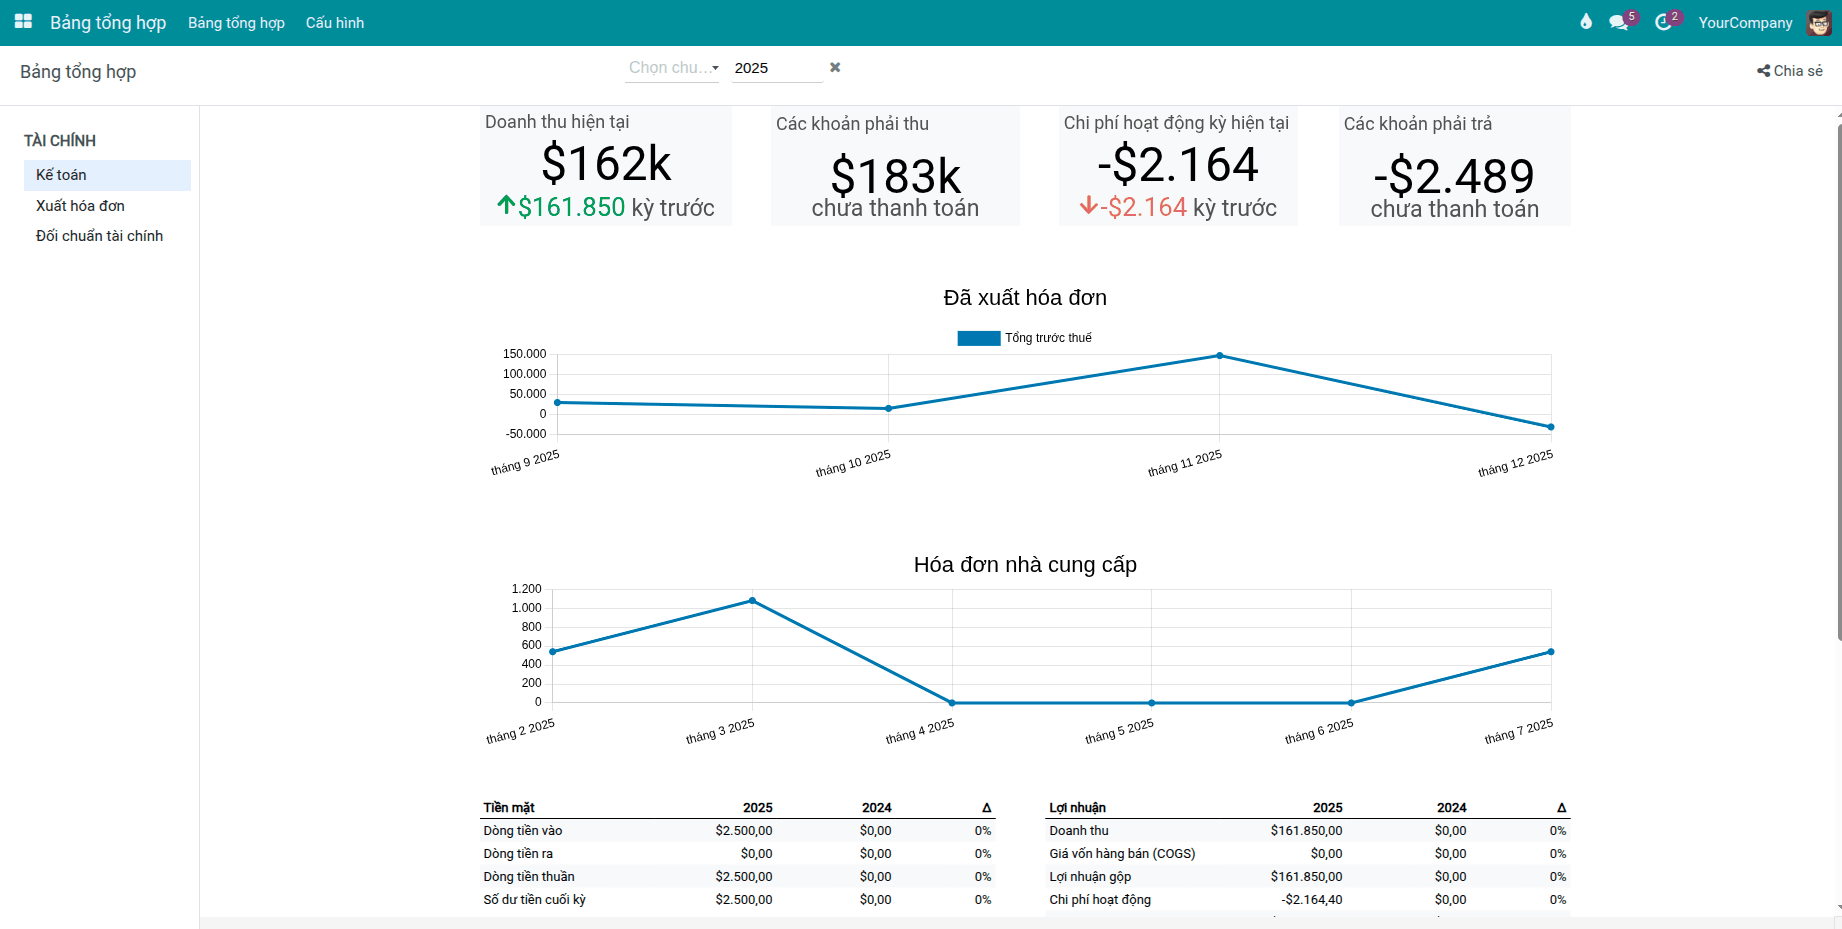
Task: Toggle the Tổng trước thuế chart legend
Action: pos(1048,337)
